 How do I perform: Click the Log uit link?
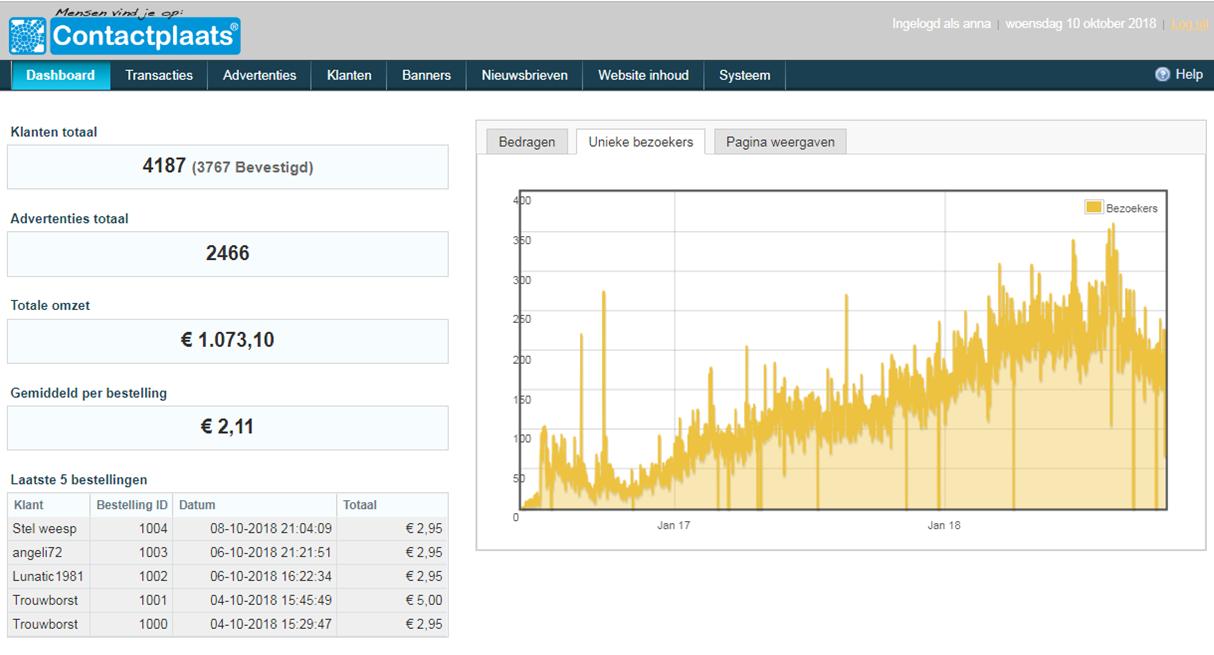click(x=1189, y=24)
